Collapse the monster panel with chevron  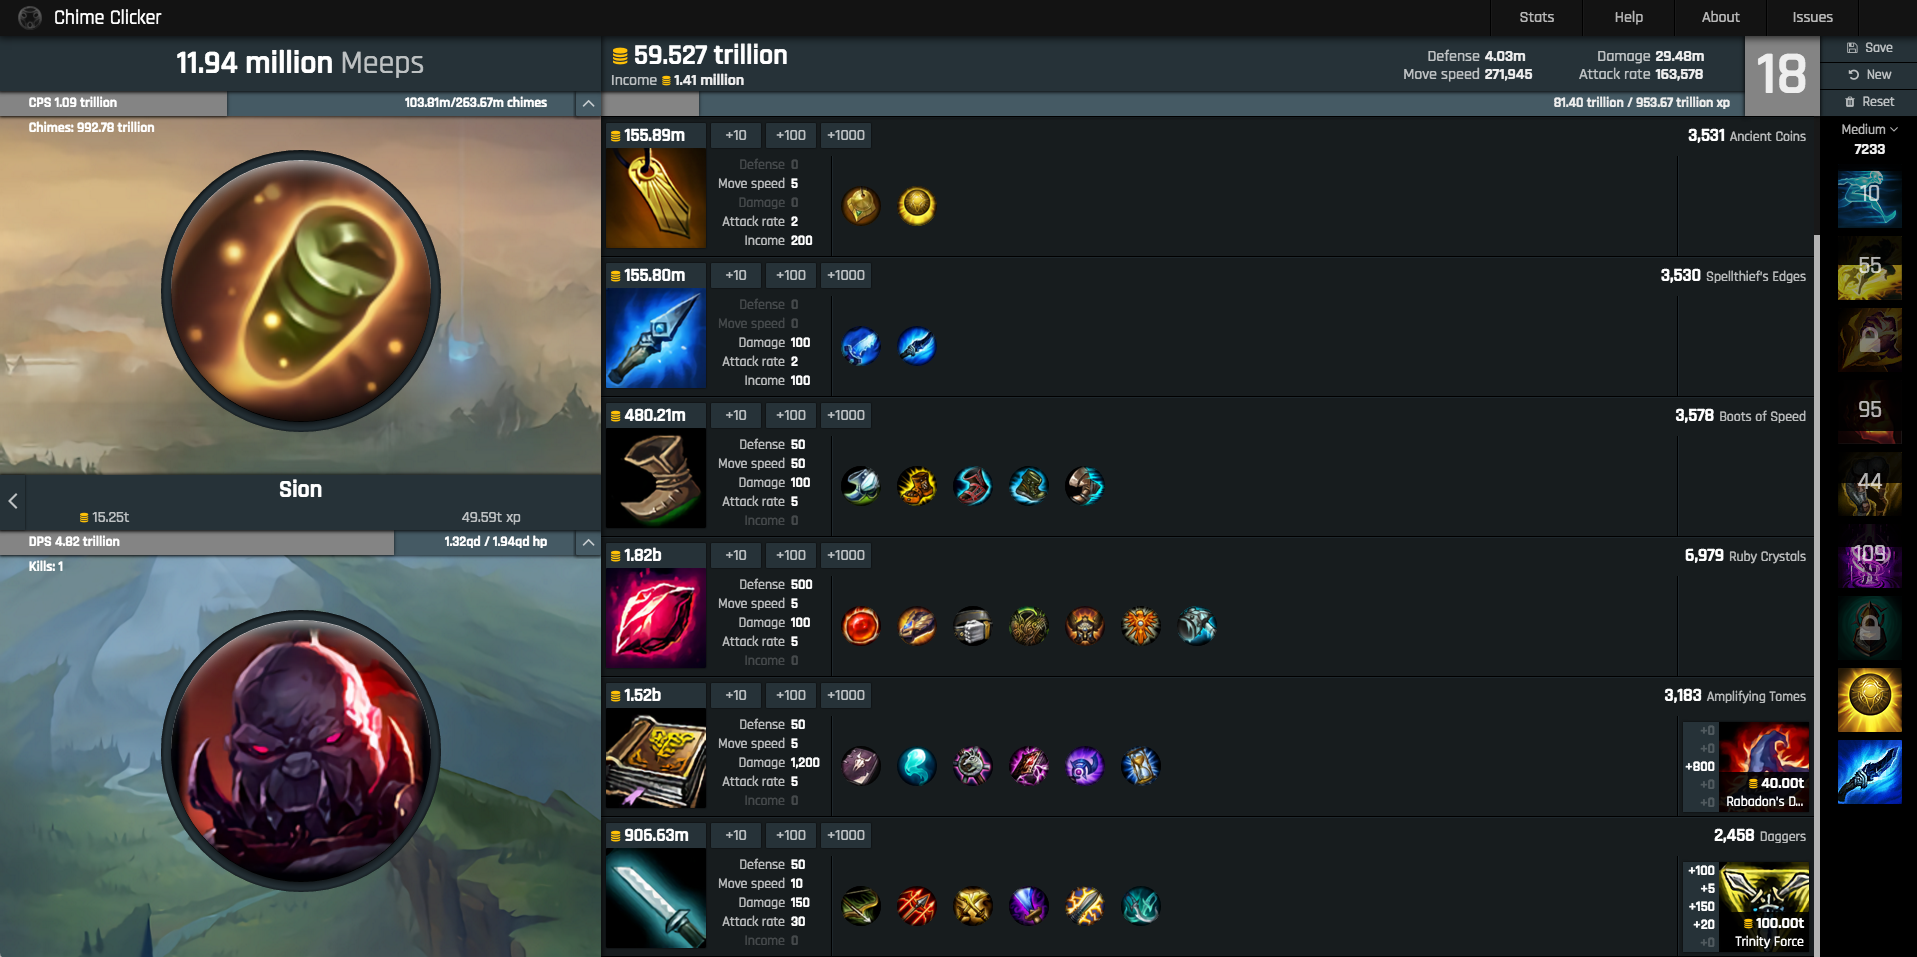588,542
